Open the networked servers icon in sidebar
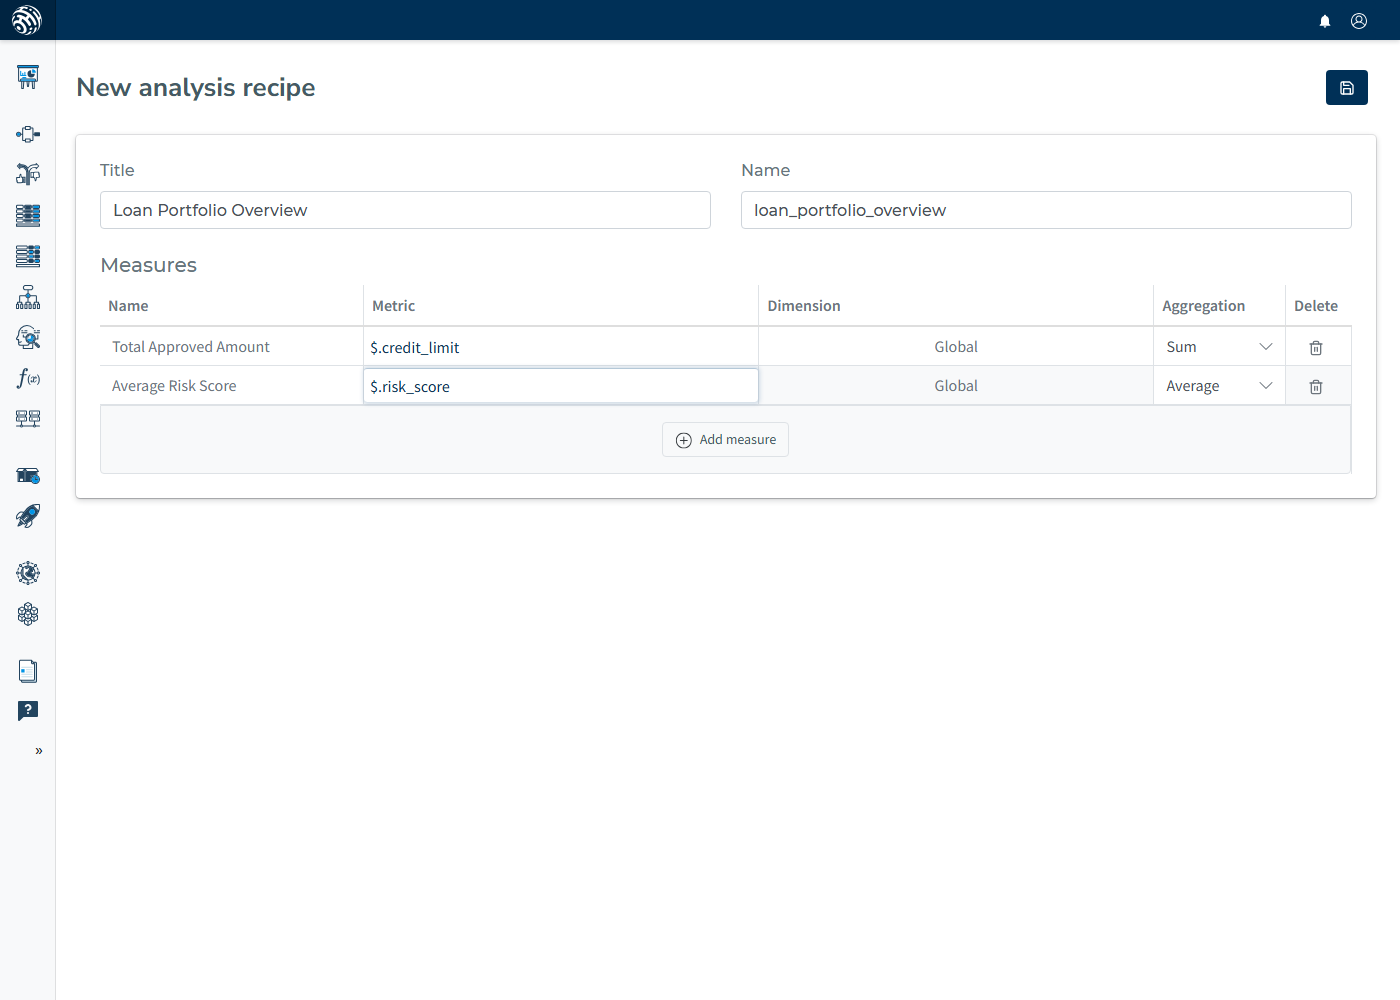Image resolution: width=1400 pixels, height=1000 pixels. [x=28, y=418]
